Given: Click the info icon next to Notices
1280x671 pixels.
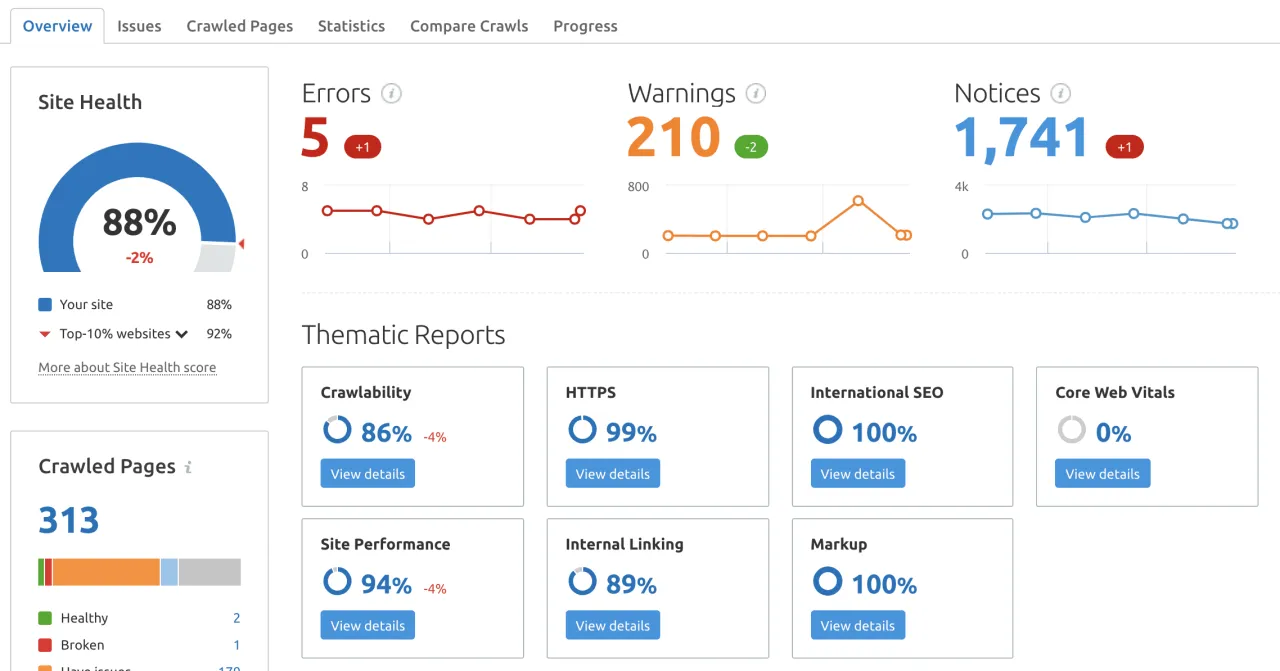Looking at the screenshot, I should pyautogui.click(x=1061, y=94).
